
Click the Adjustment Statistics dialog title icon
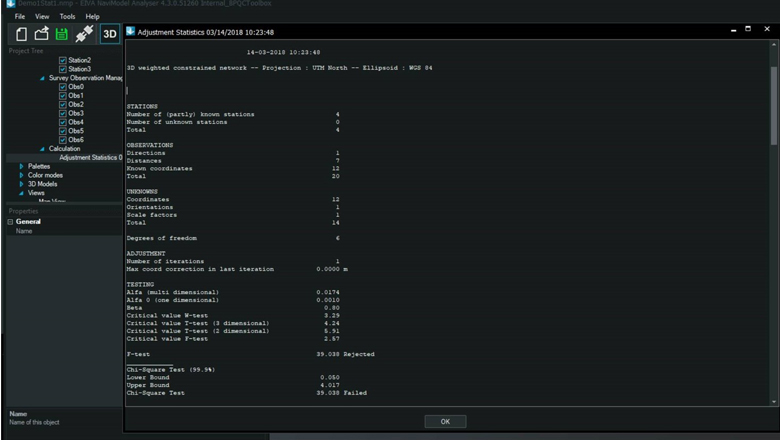pyautogui.click(x=130, y=31)
